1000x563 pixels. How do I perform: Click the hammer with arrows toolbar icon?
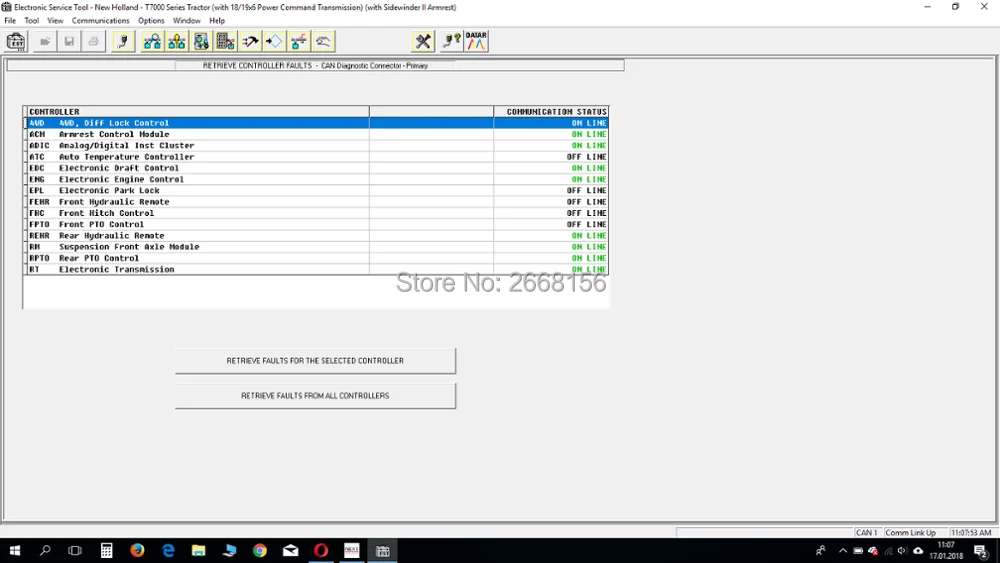tap(250, 42)
